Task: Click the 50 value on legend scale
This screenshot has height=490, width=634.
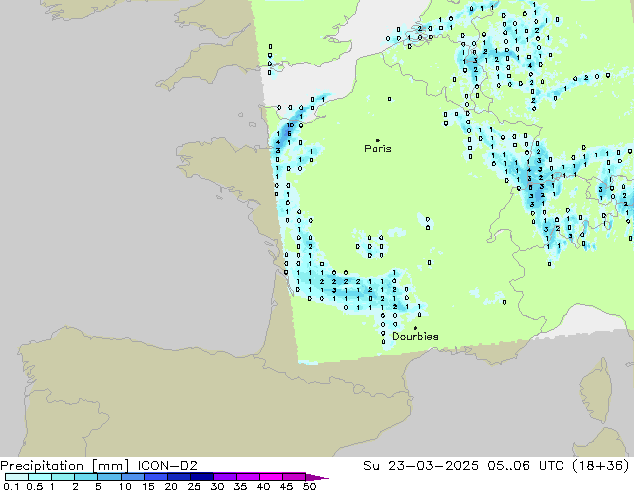Action: click(309, 486)
